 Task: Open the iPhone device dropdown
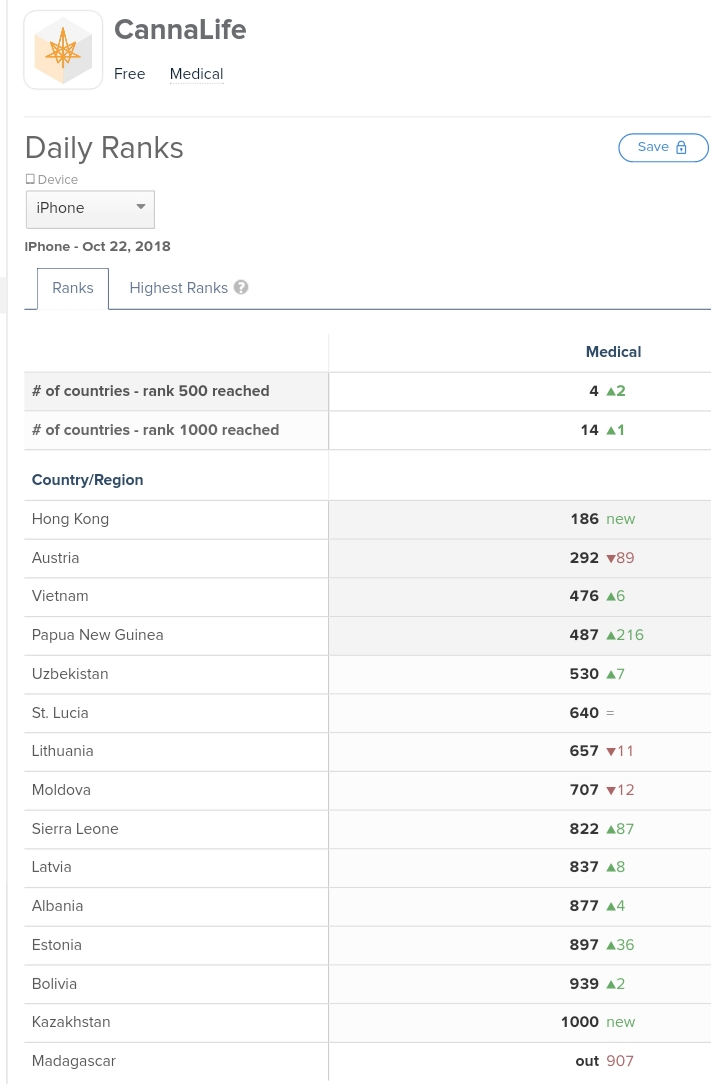coord(89,208)
